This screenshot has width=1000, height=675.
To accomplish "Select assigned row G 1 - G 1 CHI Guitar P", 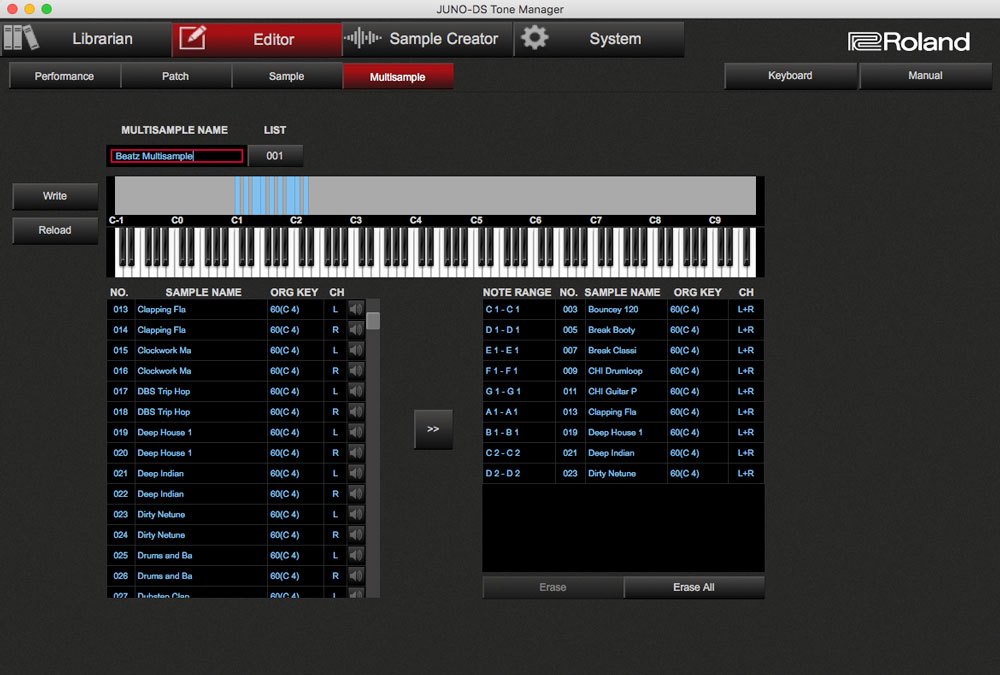I will (623, 391).
